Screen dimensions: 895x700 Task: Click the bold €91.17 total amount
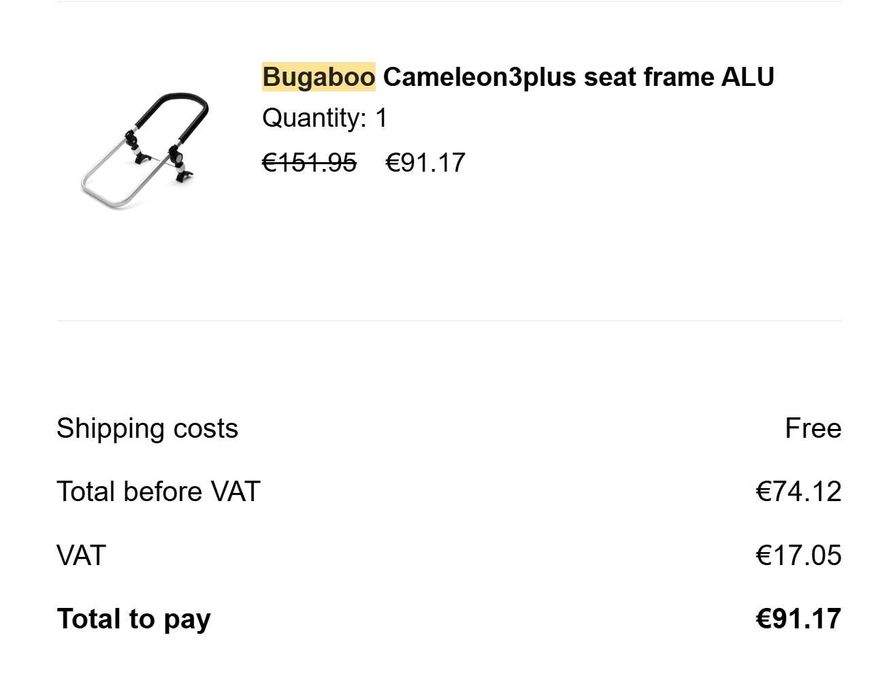[x=798, y=619]
